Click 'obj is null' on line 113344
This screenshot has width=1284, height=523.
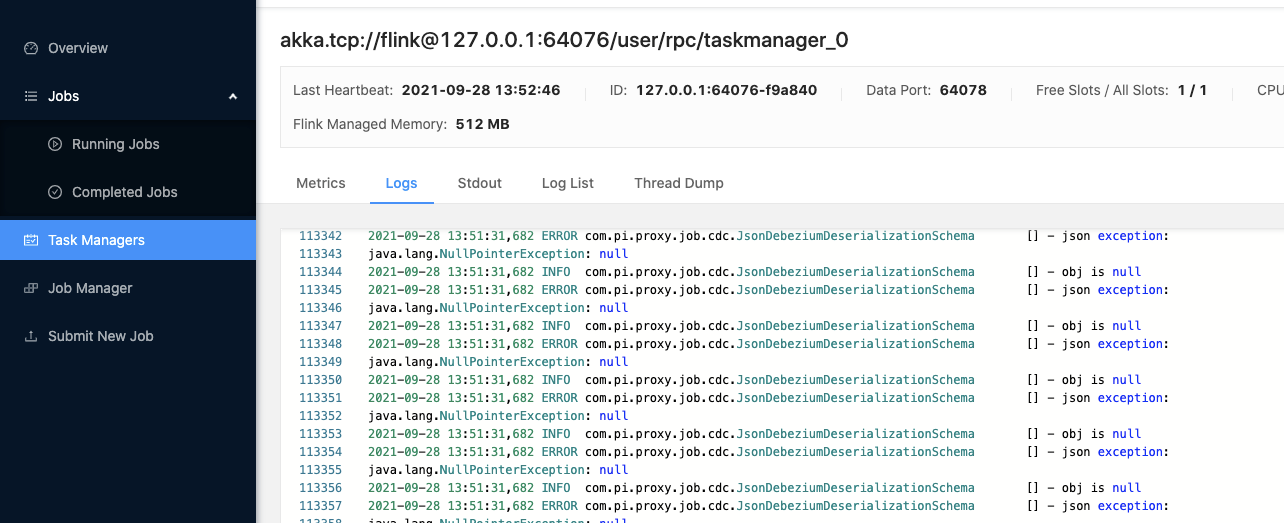1101,272
